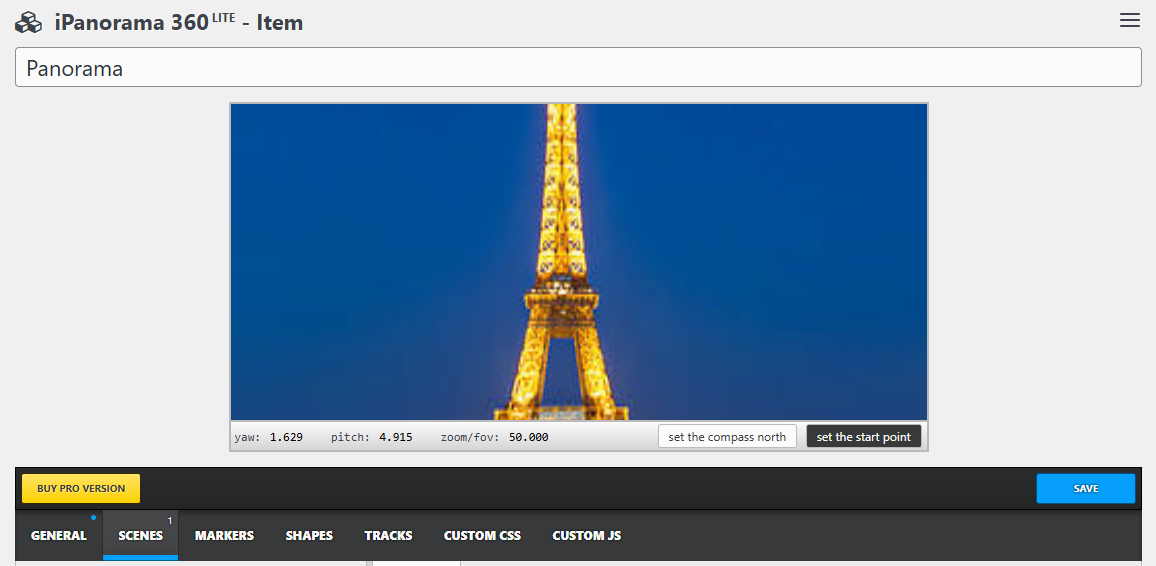Screen dimensions: 1156x566
Task: Select the pitch value 4.915
Action: pos(396,437)
